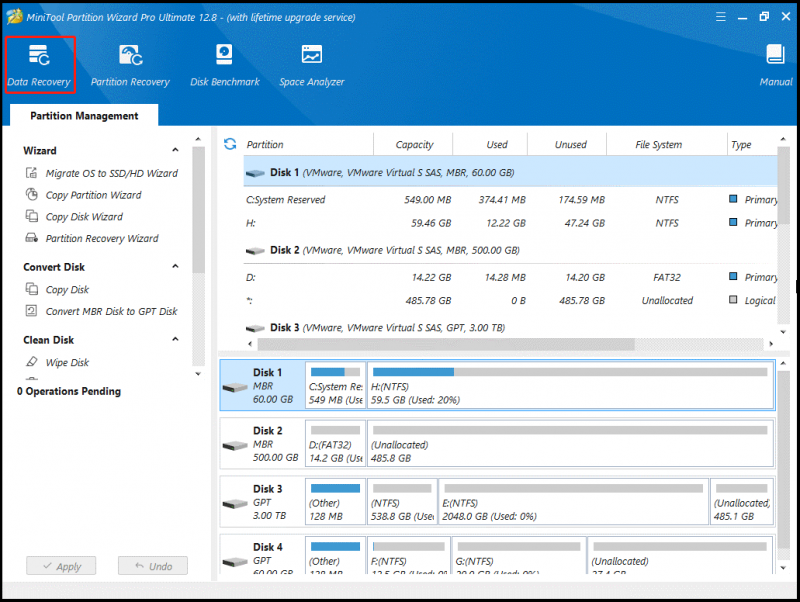
Task: Open the Space Analyzer tool
Action: 311,65
